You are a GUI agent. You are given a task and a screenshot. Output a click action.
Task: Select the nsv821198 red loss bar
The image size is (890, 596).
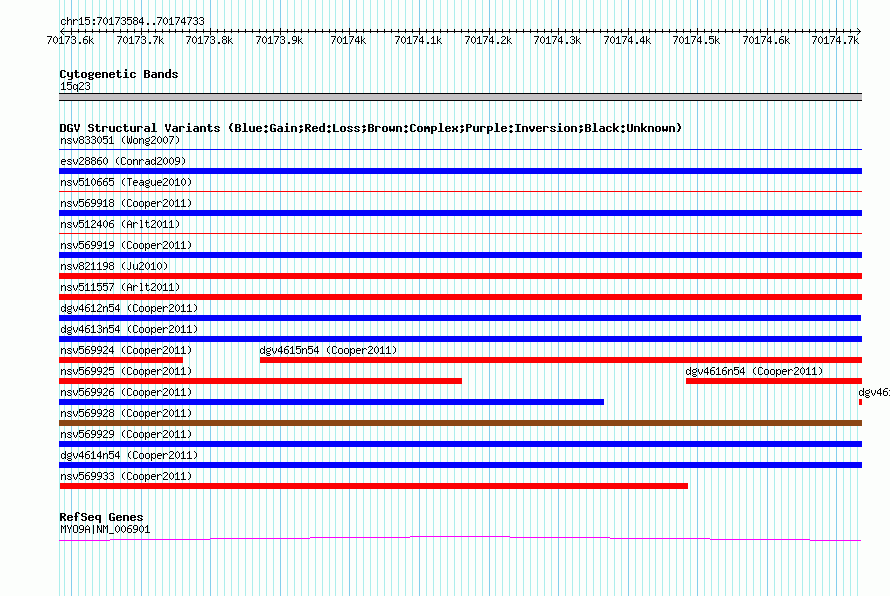pyautogui.click(x=460, y=276)
